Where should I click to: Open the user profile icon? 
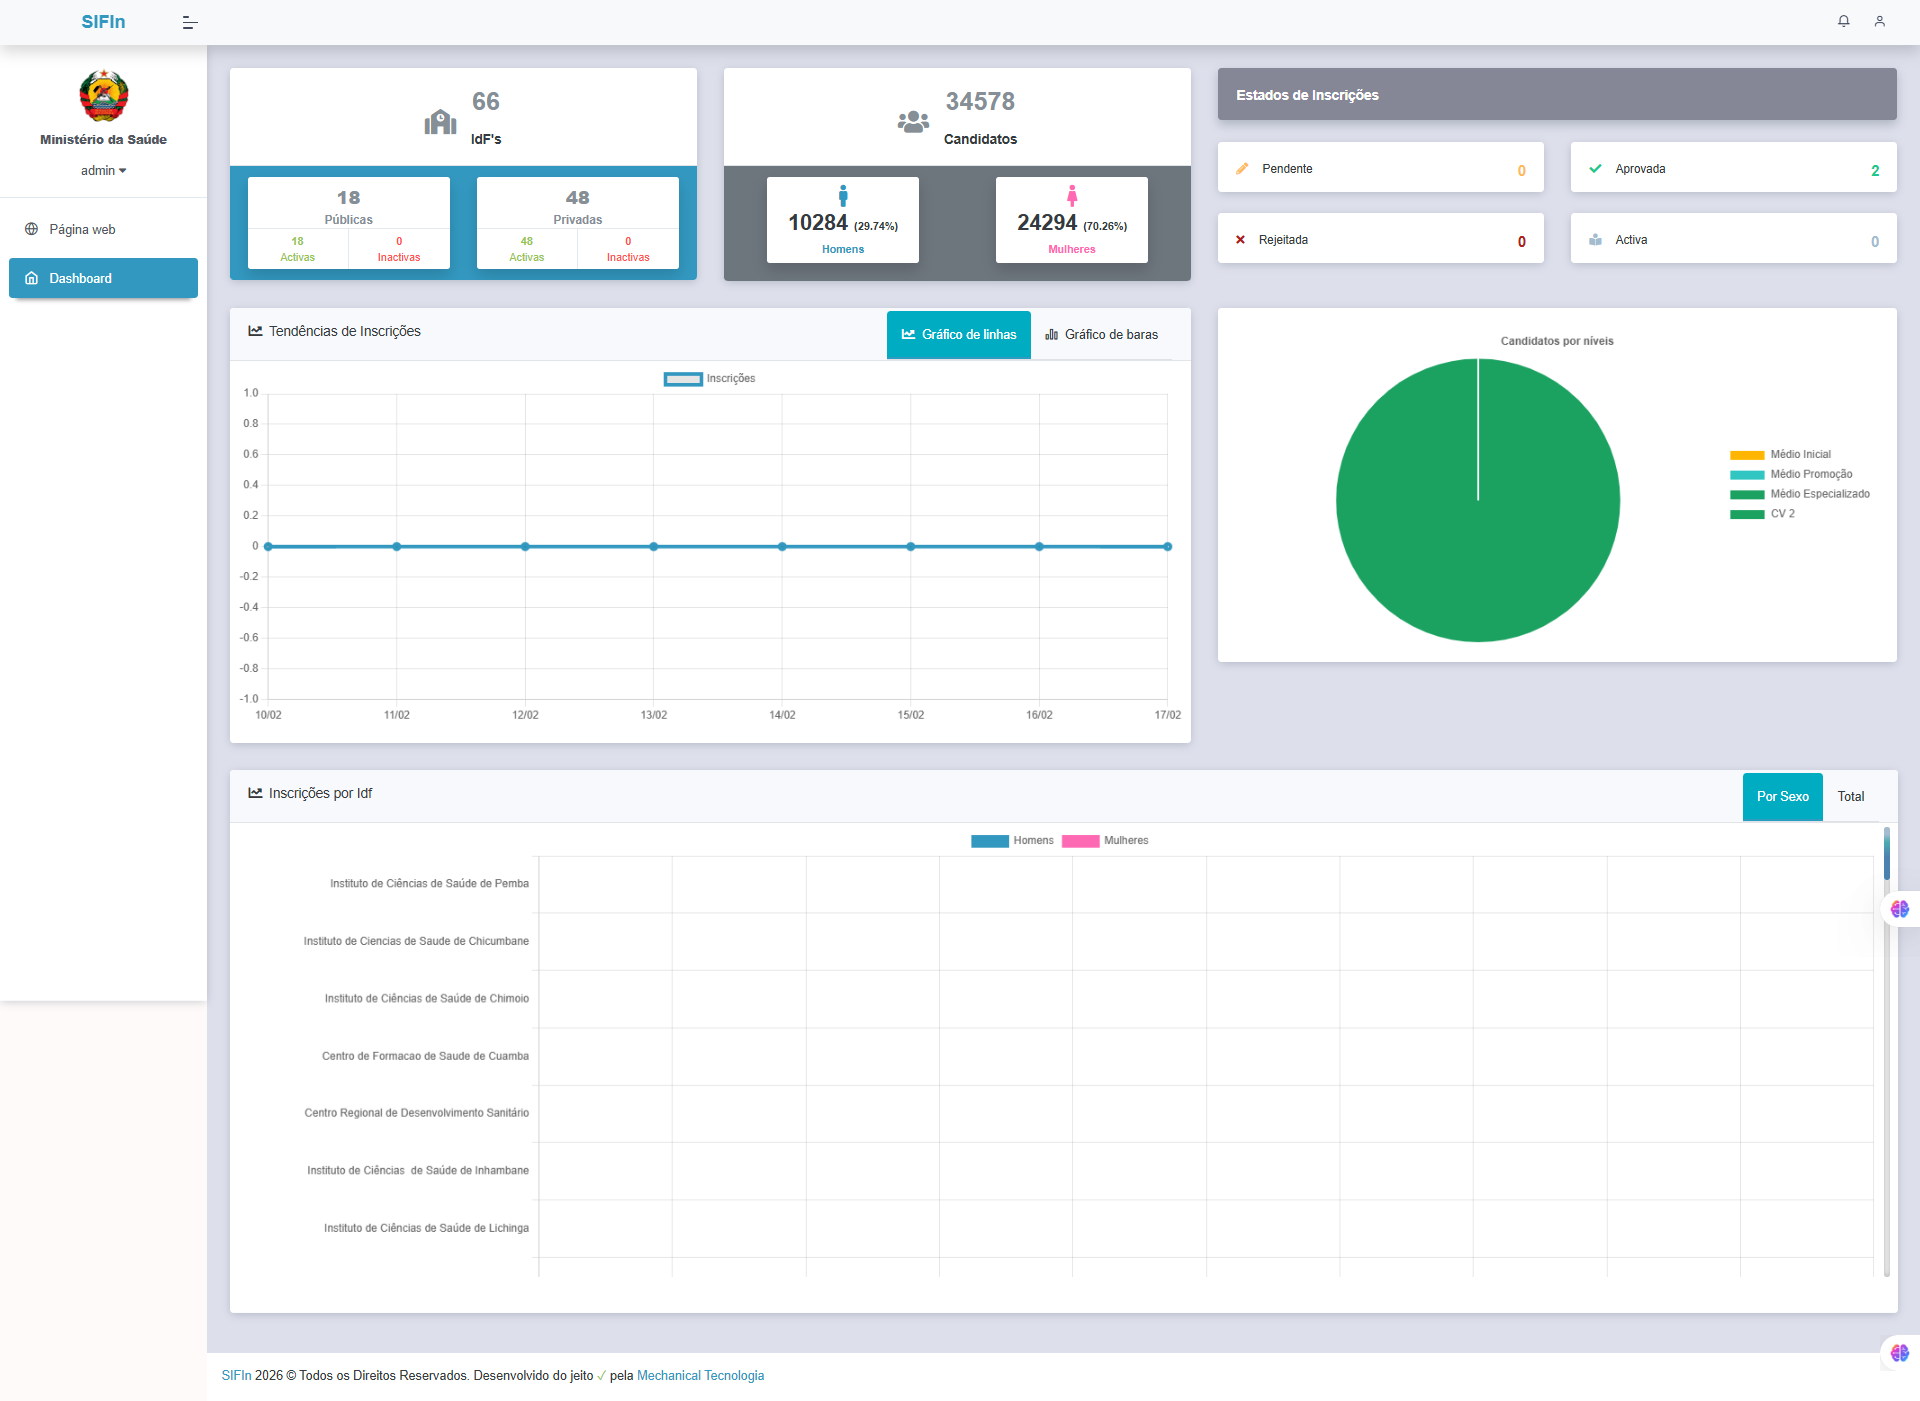[1879, 21]
